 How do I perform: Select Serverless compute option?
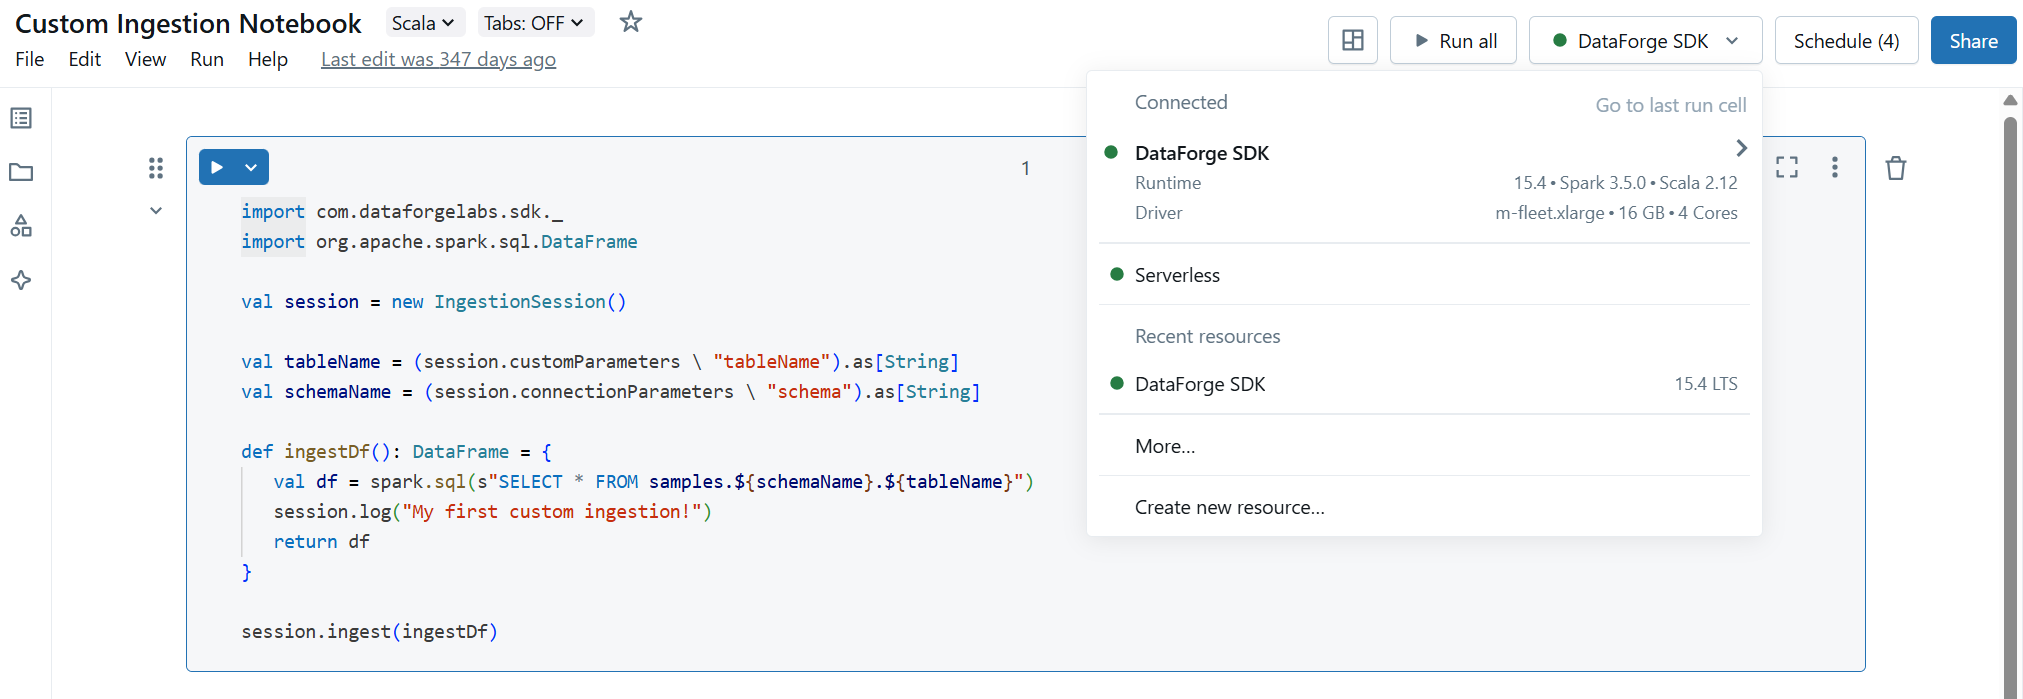point(1424,275)
